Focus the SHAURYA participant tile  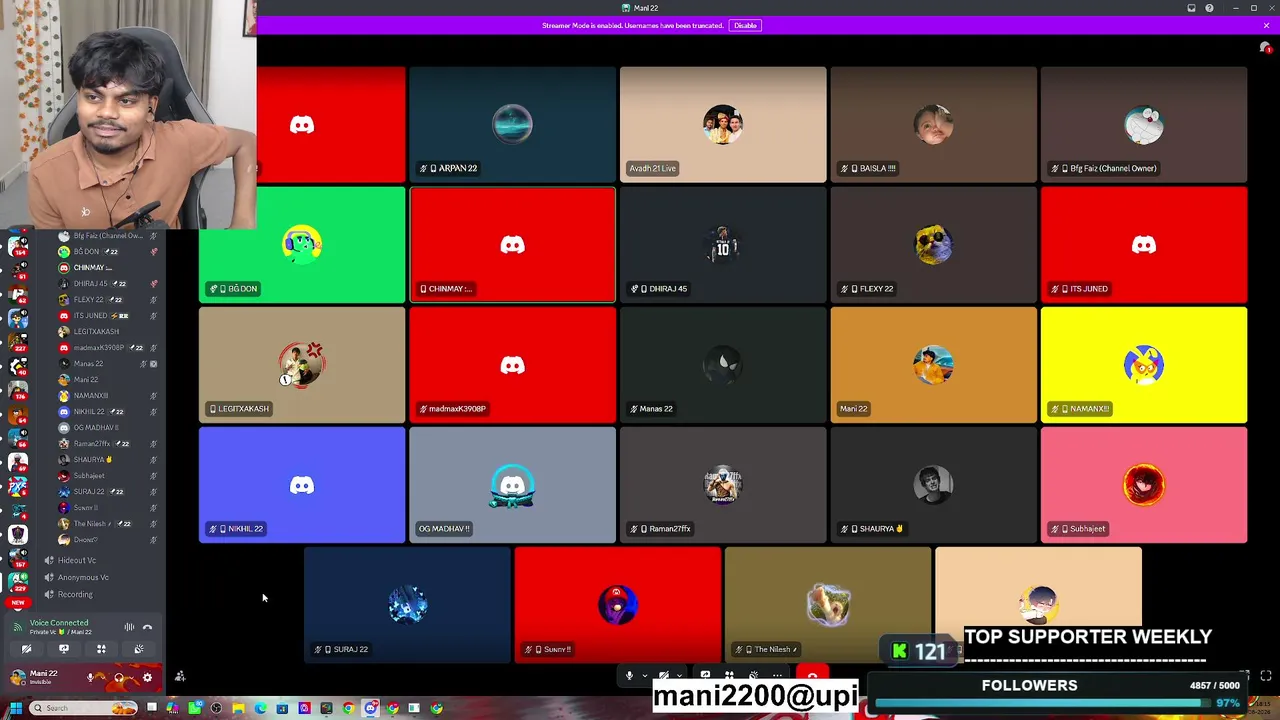pyautogui.click(x=933, y=485)
